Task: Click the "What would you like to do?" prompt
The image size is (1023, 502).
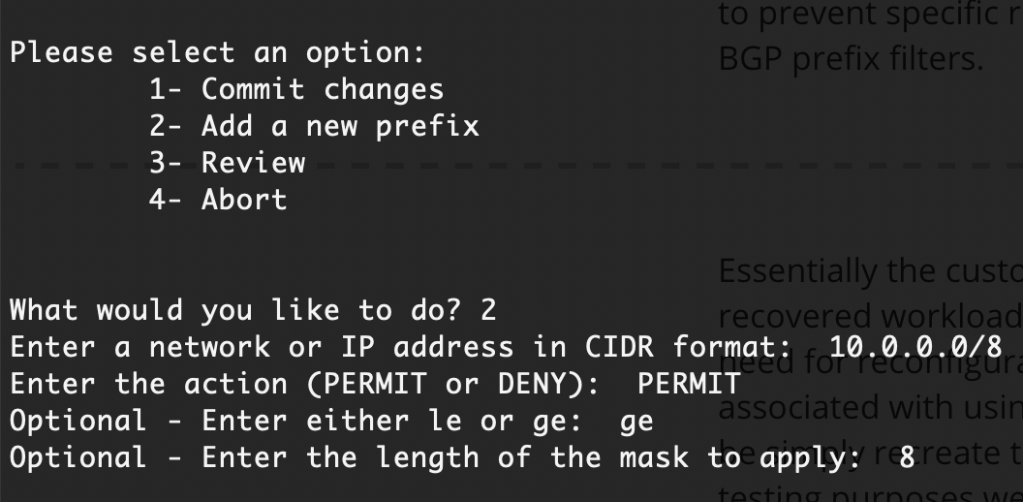Action: (235, 310)
